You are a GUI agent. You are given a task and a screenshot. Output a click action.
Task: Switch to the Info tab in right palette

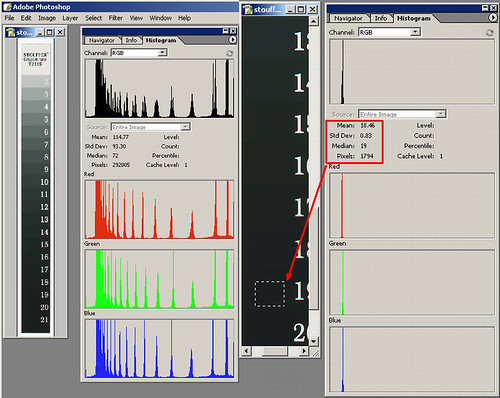point(381,18)
